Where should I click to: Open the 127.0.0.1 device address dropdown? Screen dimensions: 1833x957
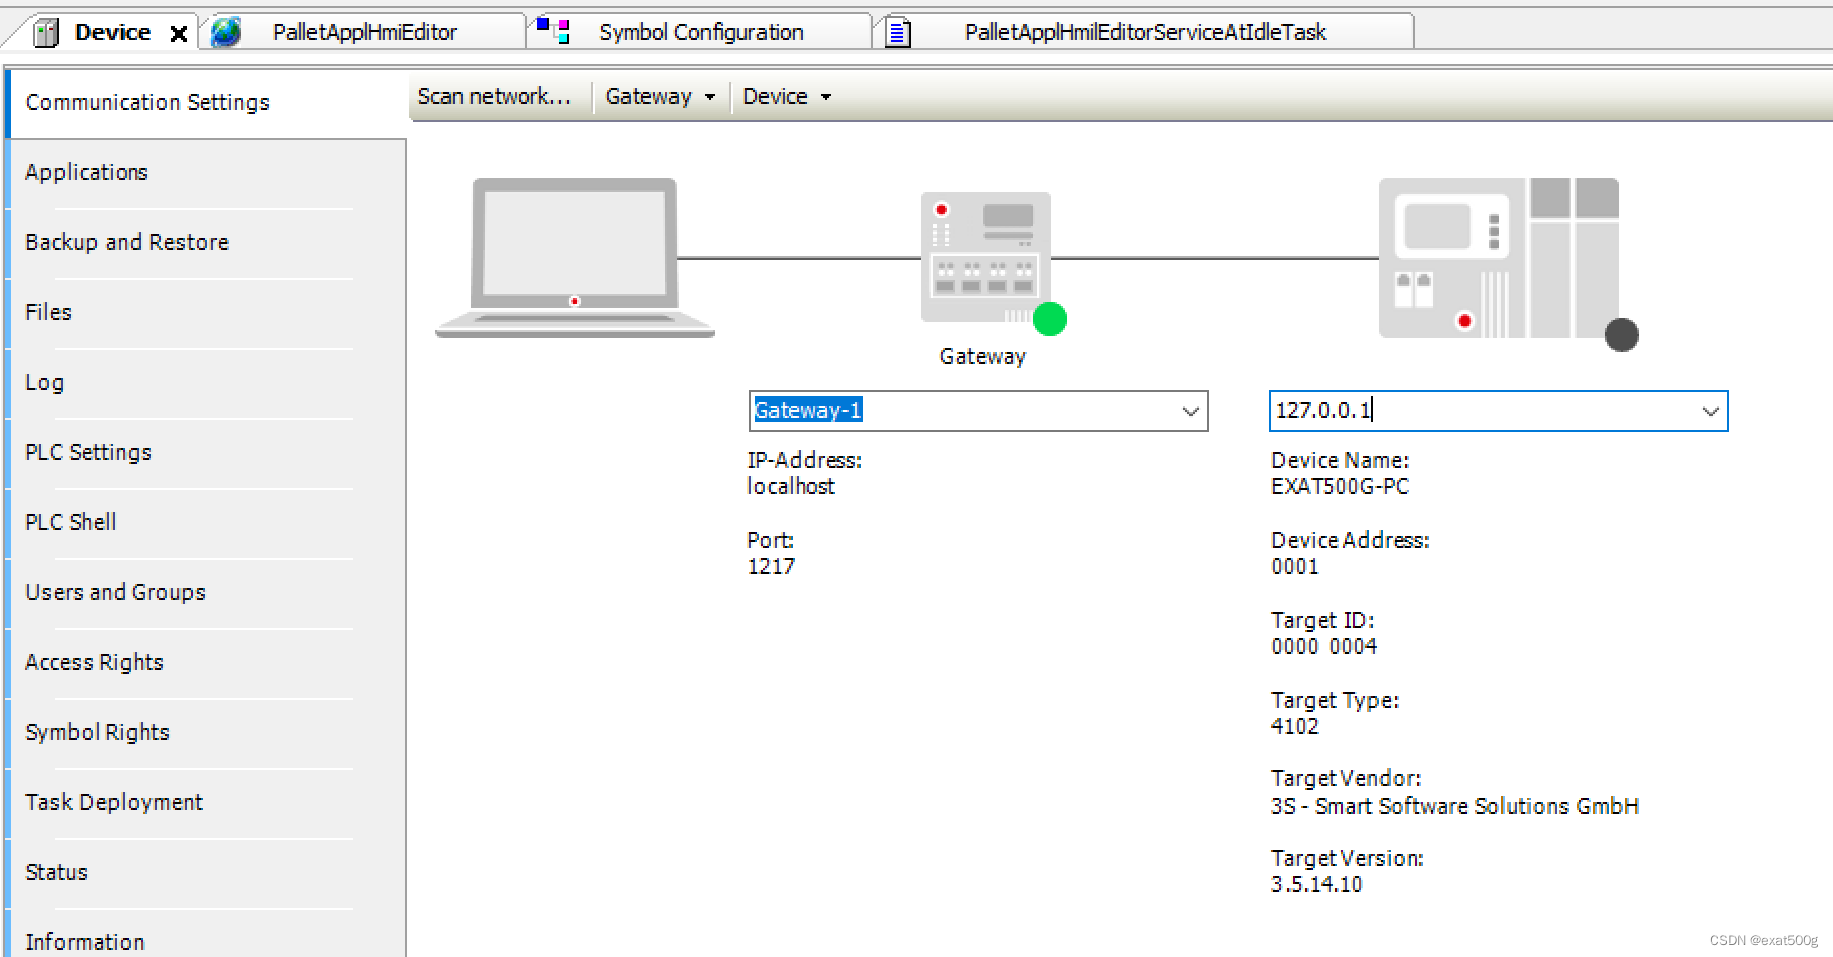[x=1710, y=411]
